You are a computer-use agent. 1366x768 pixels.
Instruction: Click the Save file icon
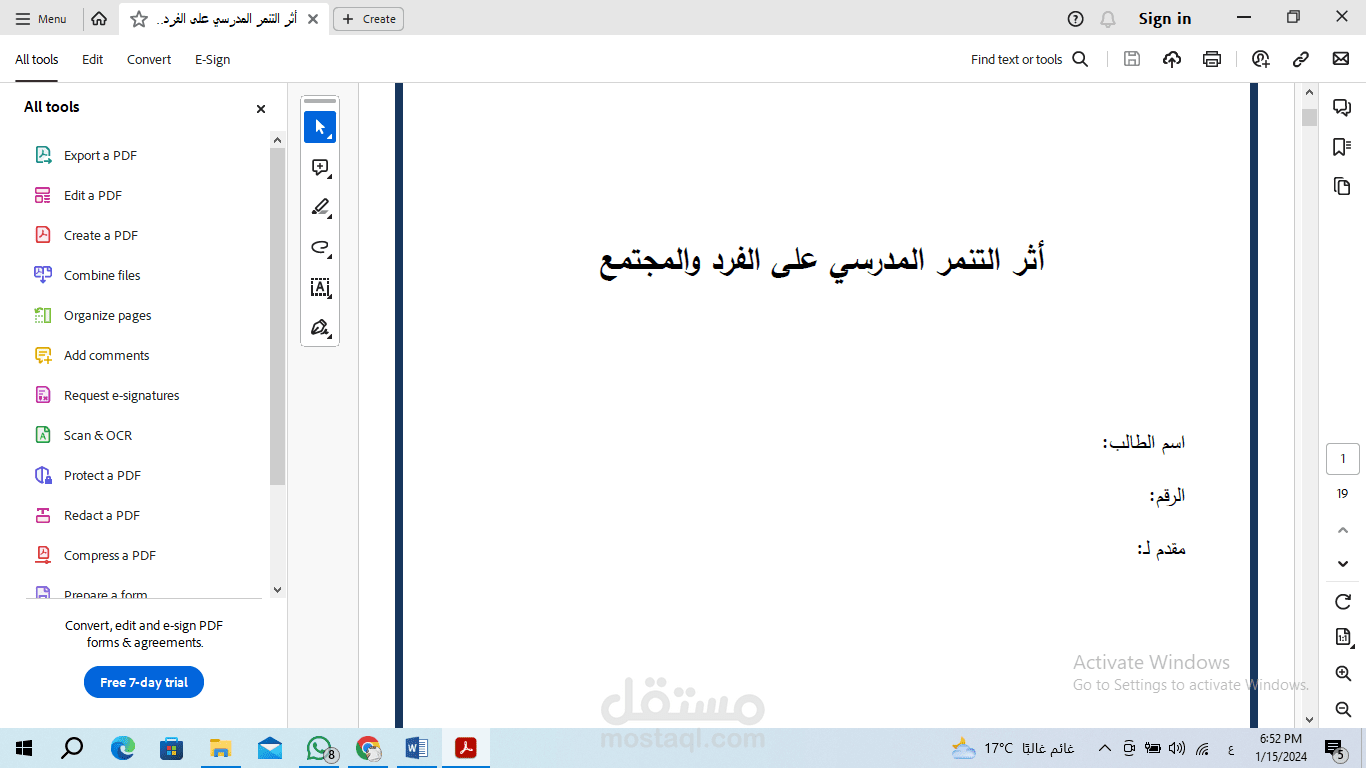pyautogui.click(x=1132, y=59)
